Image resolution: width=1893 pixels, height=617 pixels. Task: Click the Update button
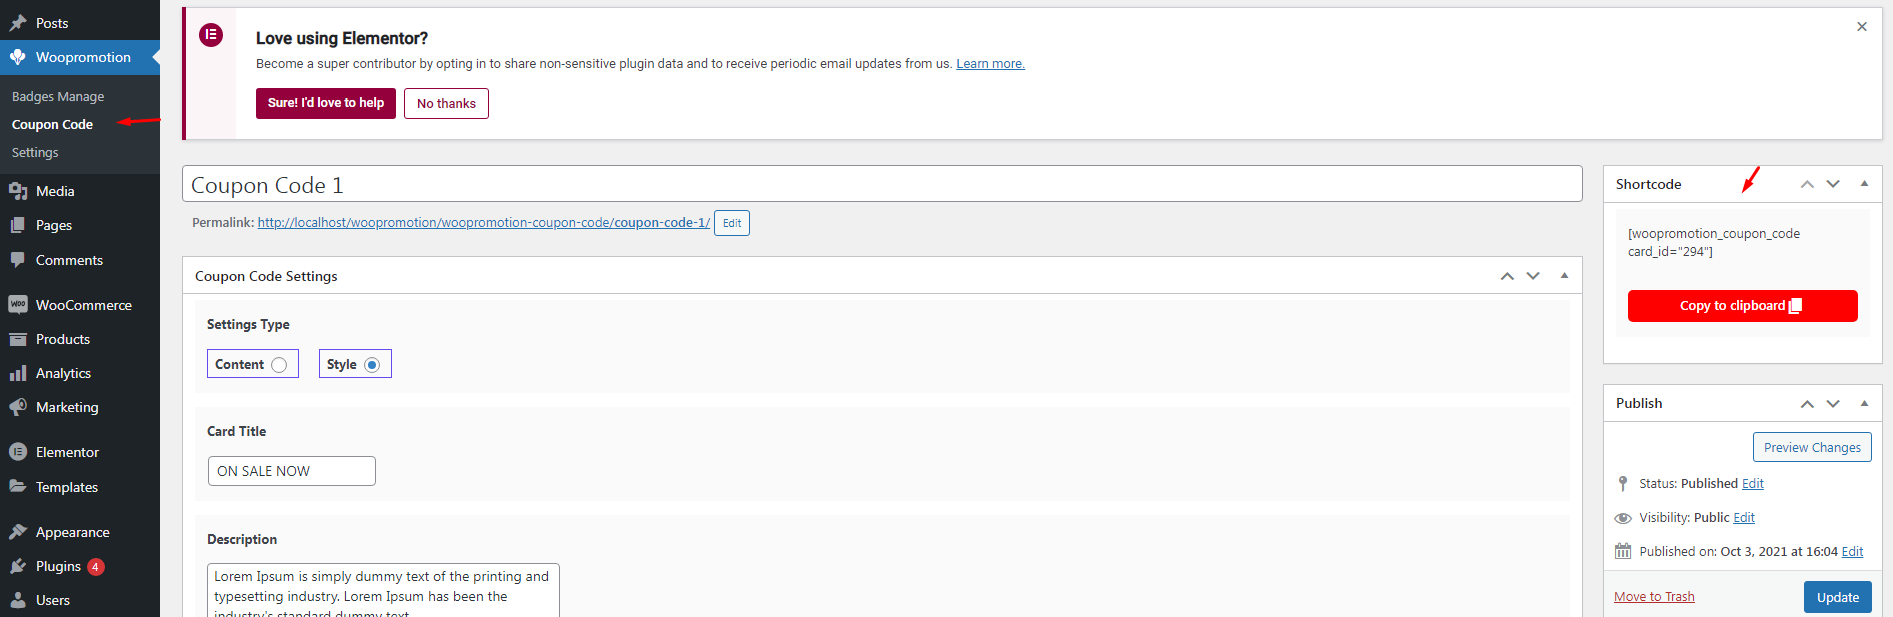coord(1838,597)
